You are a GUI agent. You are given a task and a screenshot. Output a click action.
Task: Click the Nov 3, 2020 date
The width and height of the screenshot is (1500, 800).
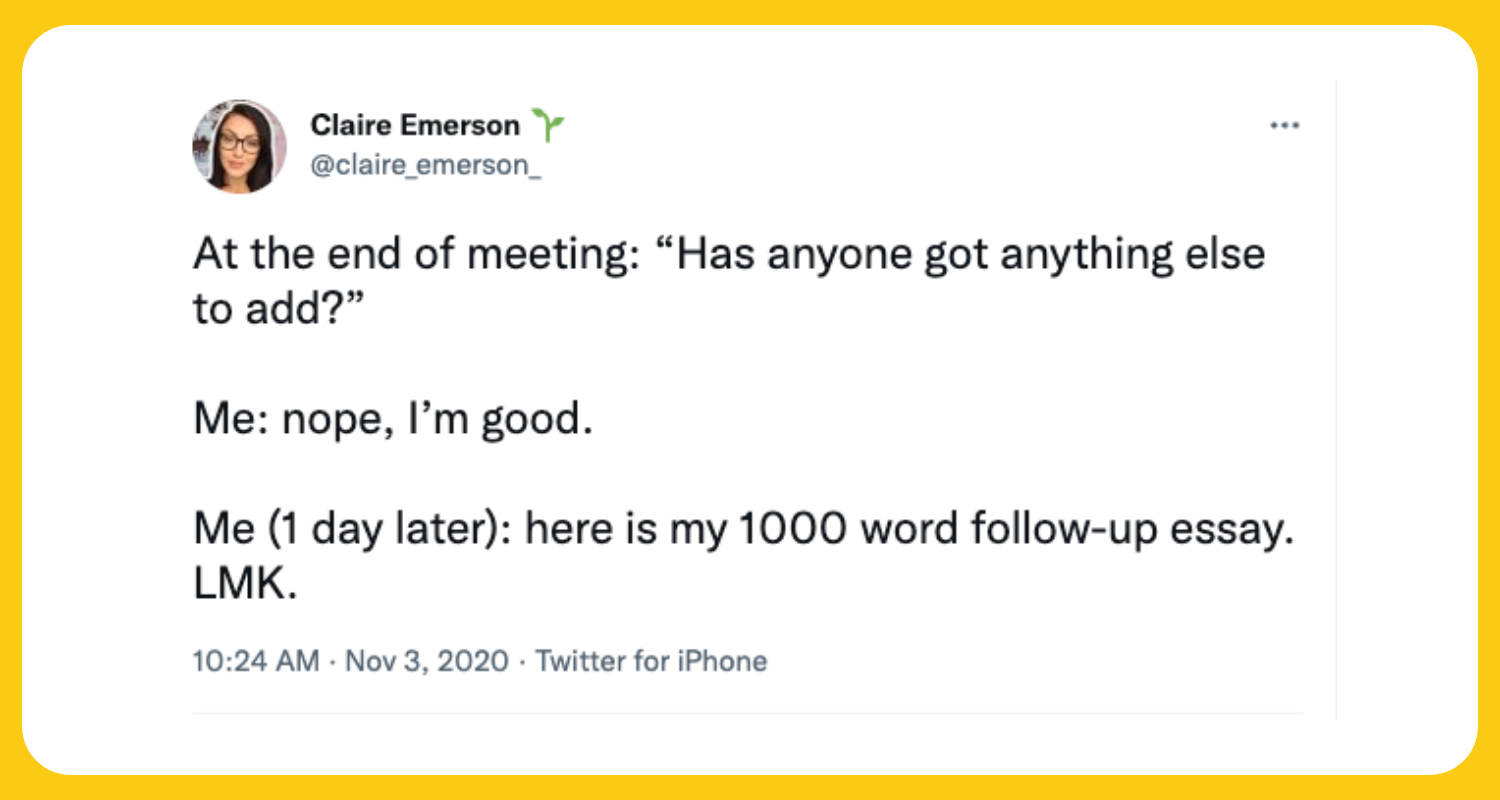427,661
